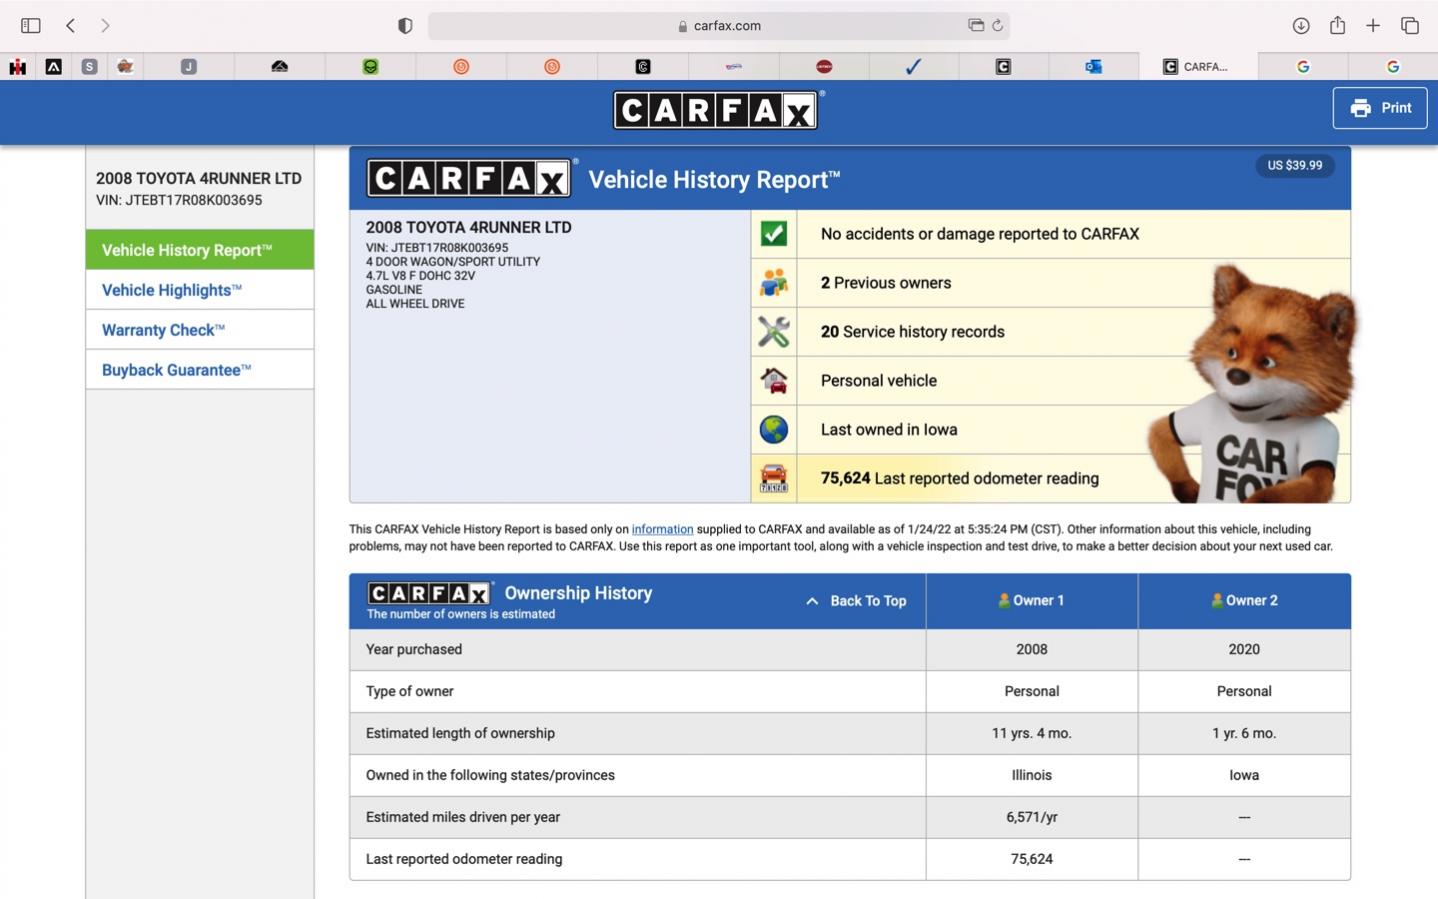Click the Car Fox mascot image
The image size is (1438, 899).
point(1250,385)
